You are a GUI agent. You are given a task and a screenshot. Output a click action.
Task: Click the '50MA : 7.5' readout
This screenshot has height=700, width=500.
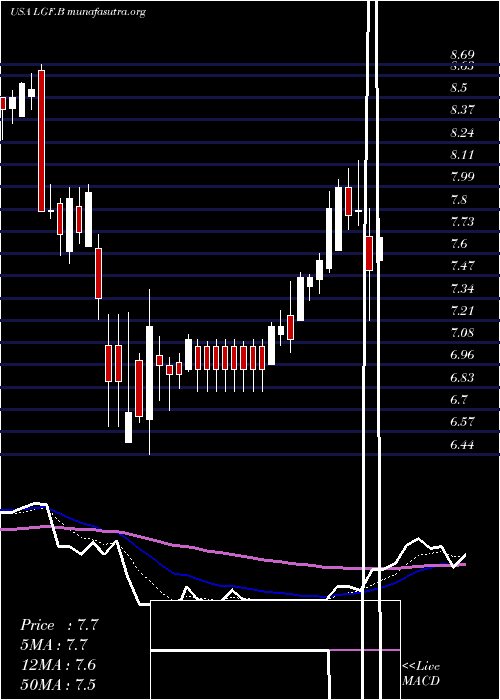click(x=58, y=685)
